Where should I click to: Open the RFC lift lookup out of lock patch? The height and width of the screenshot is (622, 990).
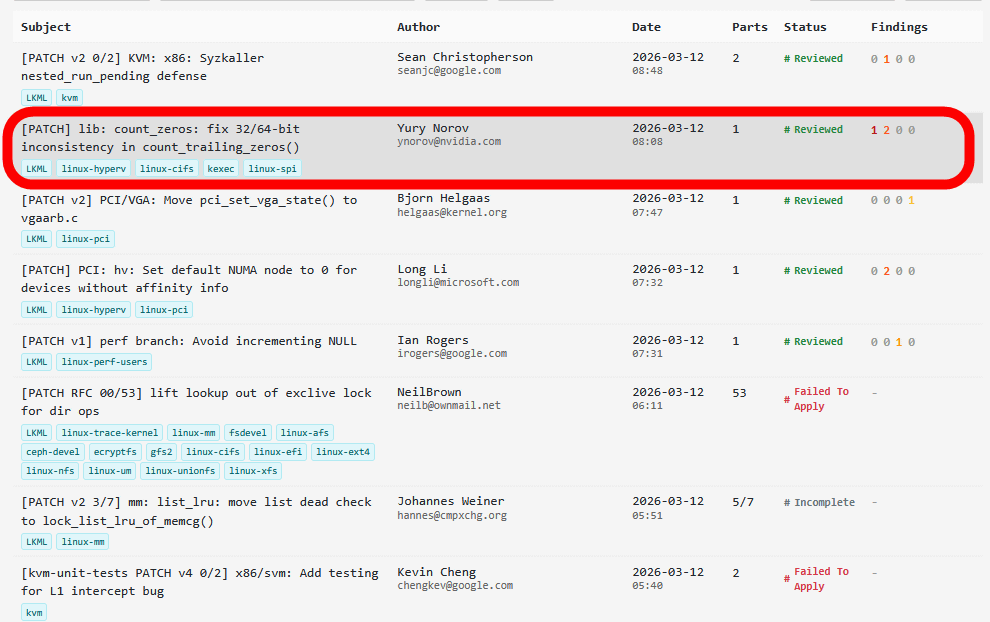pos(195,402)
